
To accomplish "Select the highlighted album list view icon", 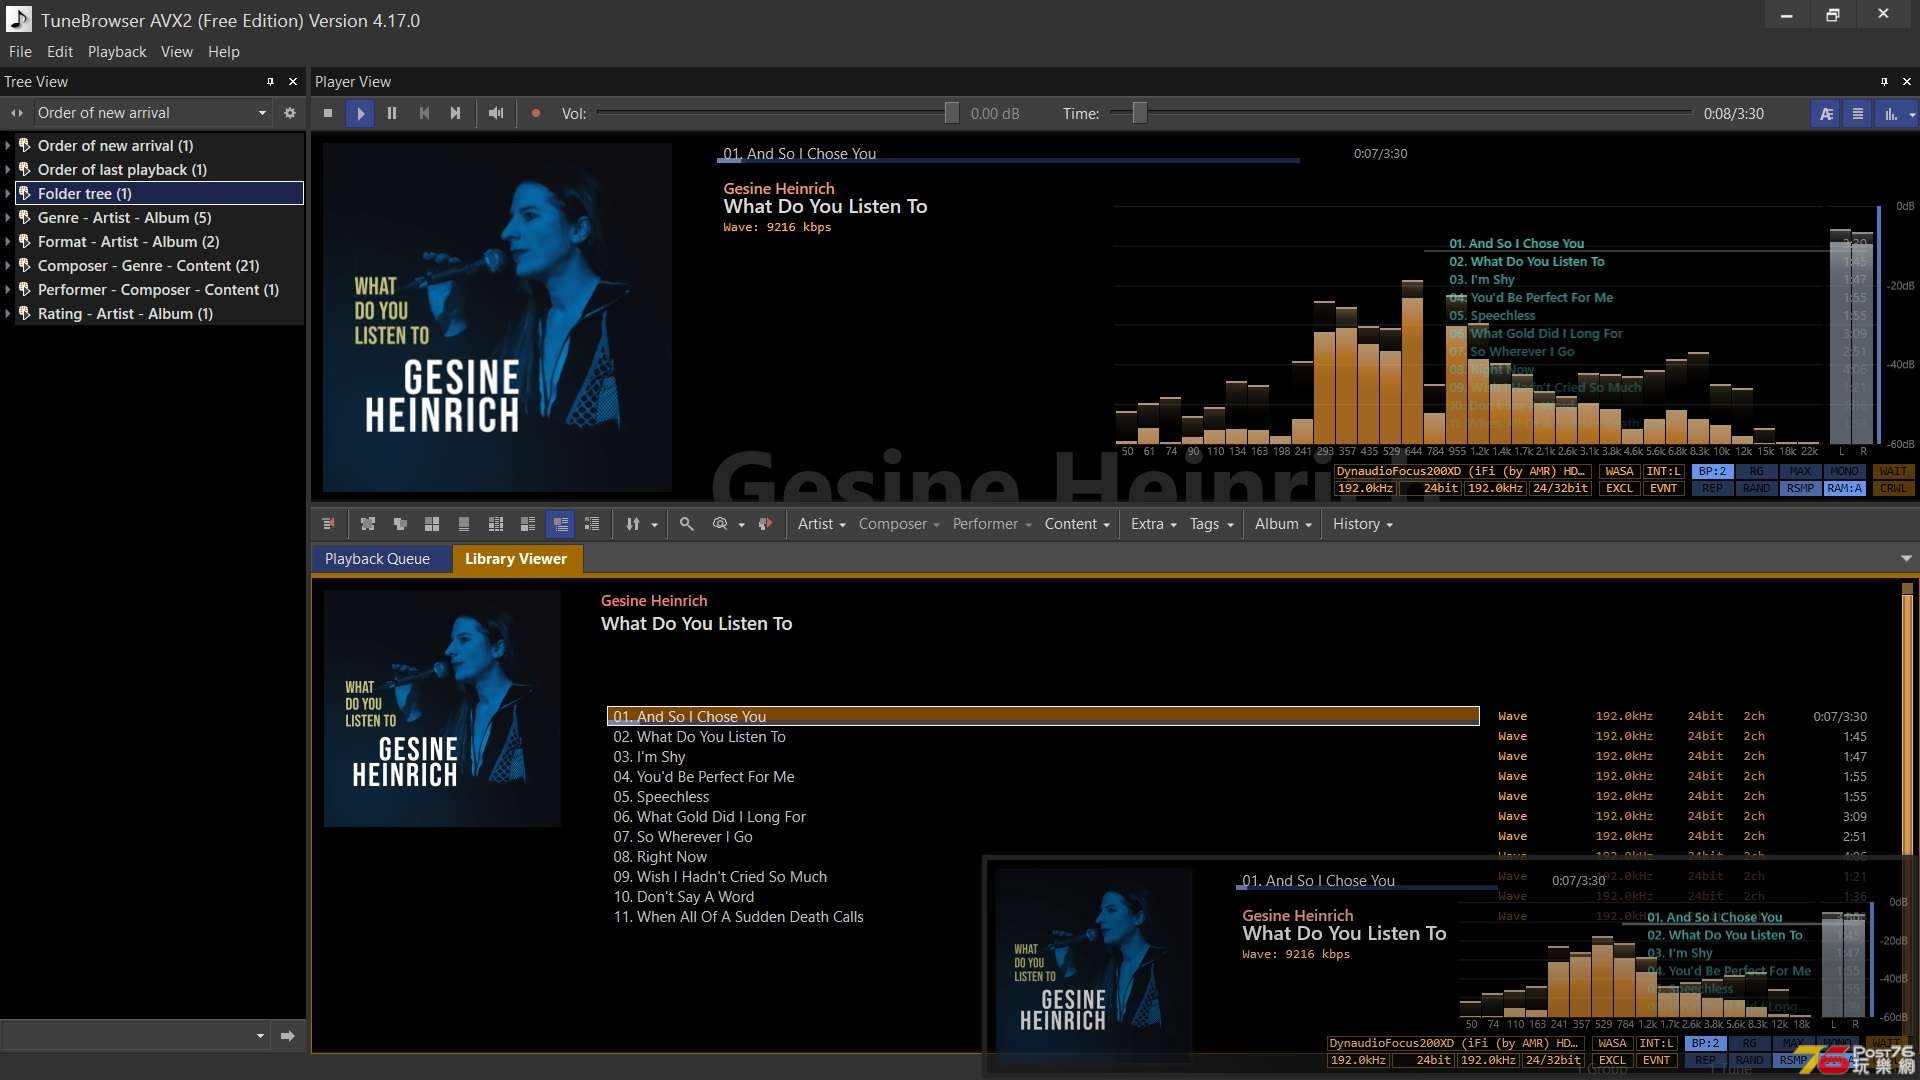I will (560, 524).
